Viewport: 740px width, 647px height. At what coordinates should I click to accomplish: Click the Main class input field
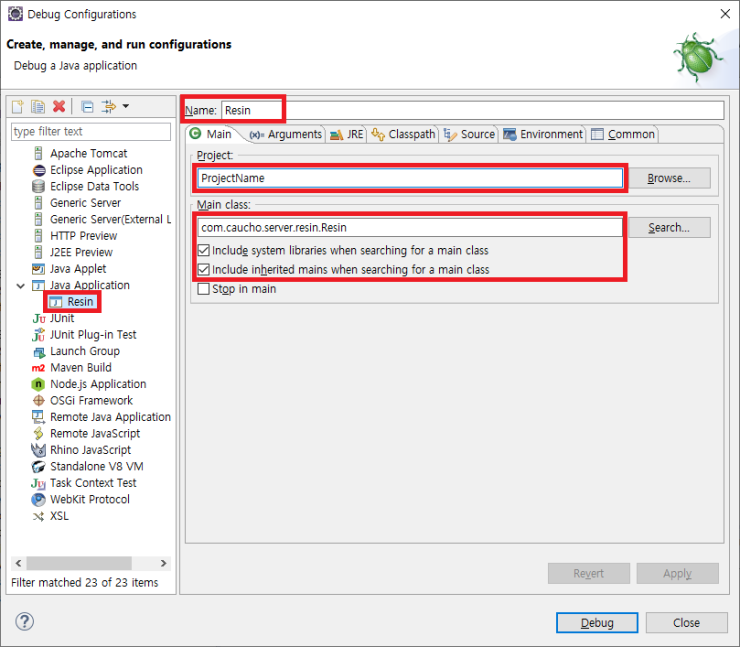click(x=410, y=228)
